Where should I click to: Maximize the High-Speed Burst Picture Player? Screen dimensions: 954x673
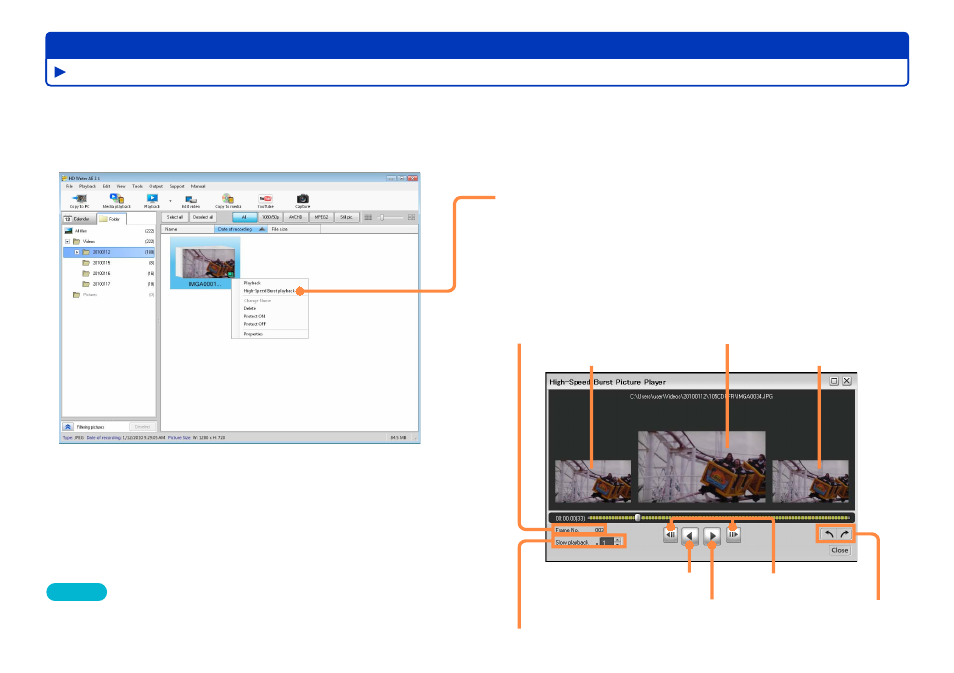pyautogui.click(x=834, y=381)
